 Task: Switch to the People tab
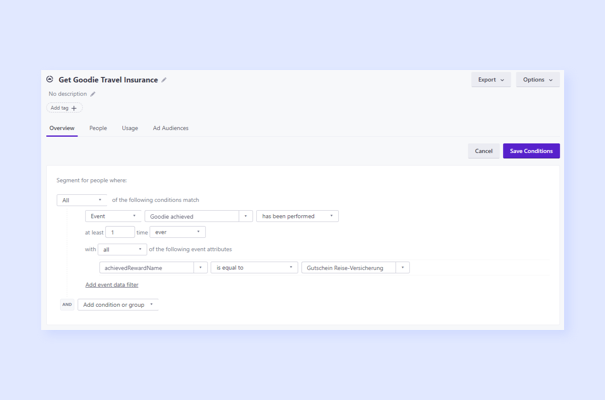pos(98,128)
